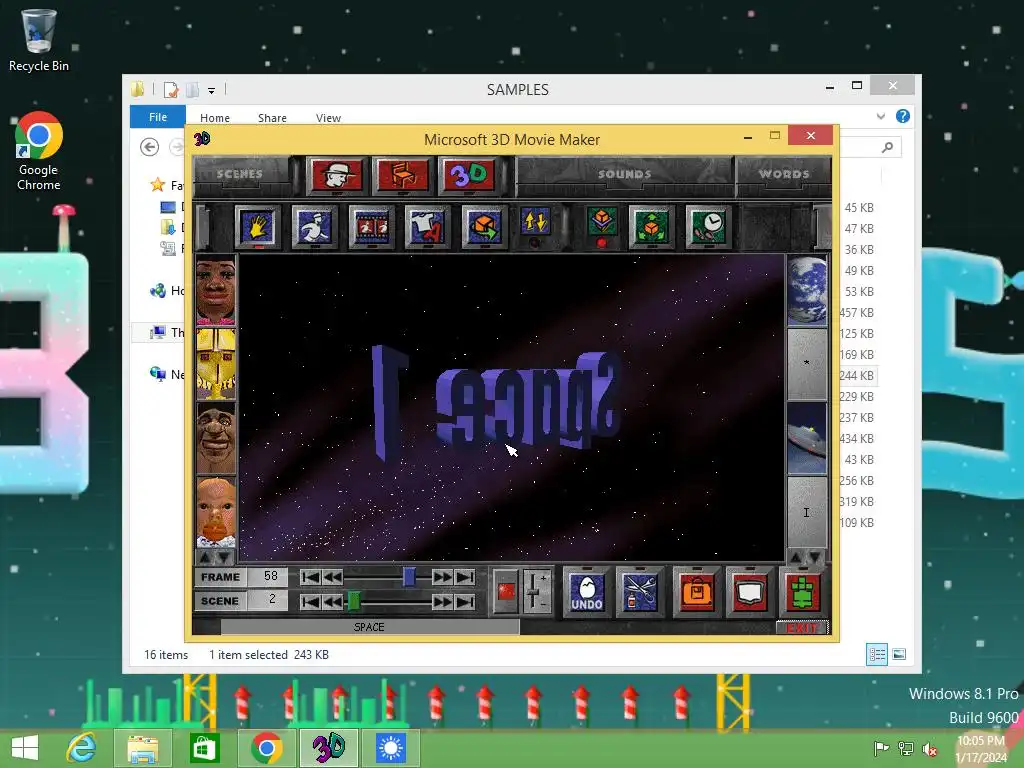Viewport: 1024px width, 768px height.
Task: Open the Scenes menu
Action: (240, 174)
